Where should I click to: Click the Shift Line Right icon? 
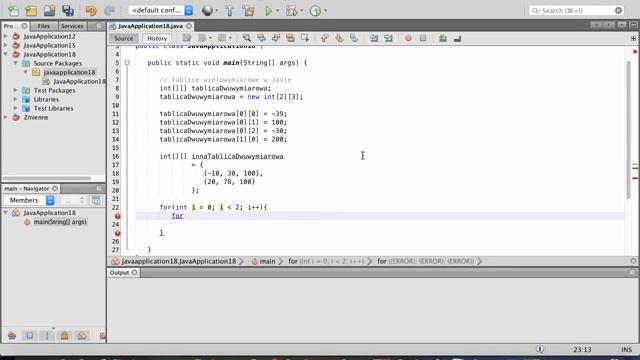click(x=388, y=38)
